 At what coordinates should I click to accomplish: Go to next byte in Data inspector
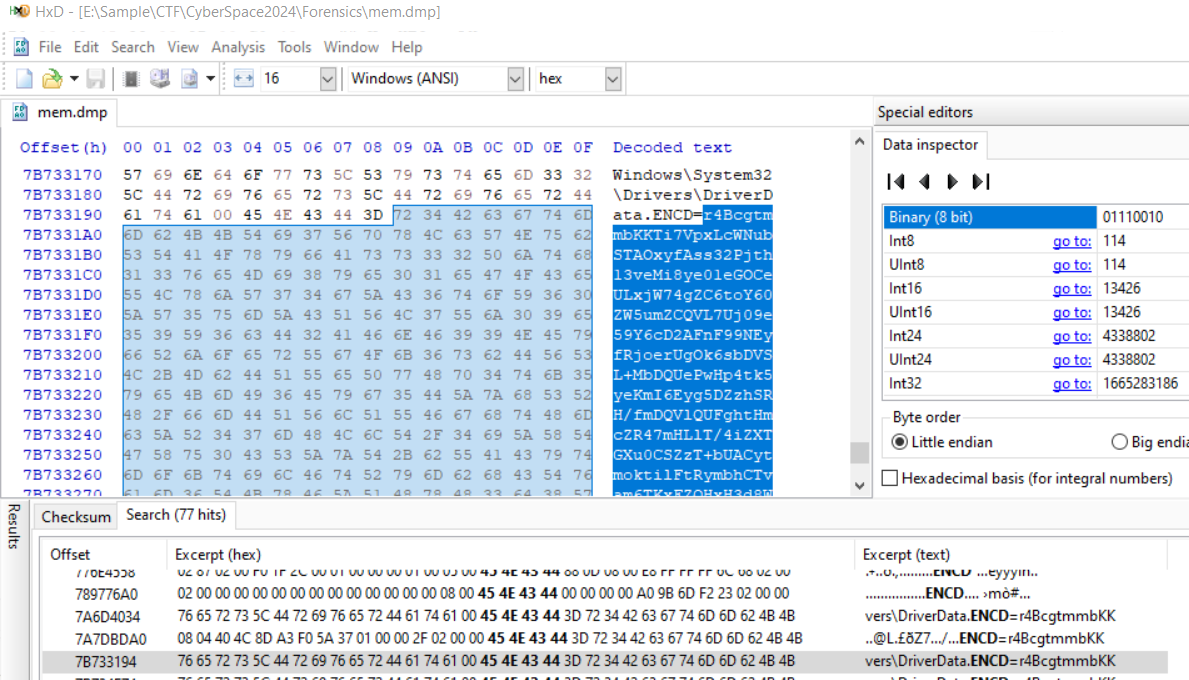(952, 181)
